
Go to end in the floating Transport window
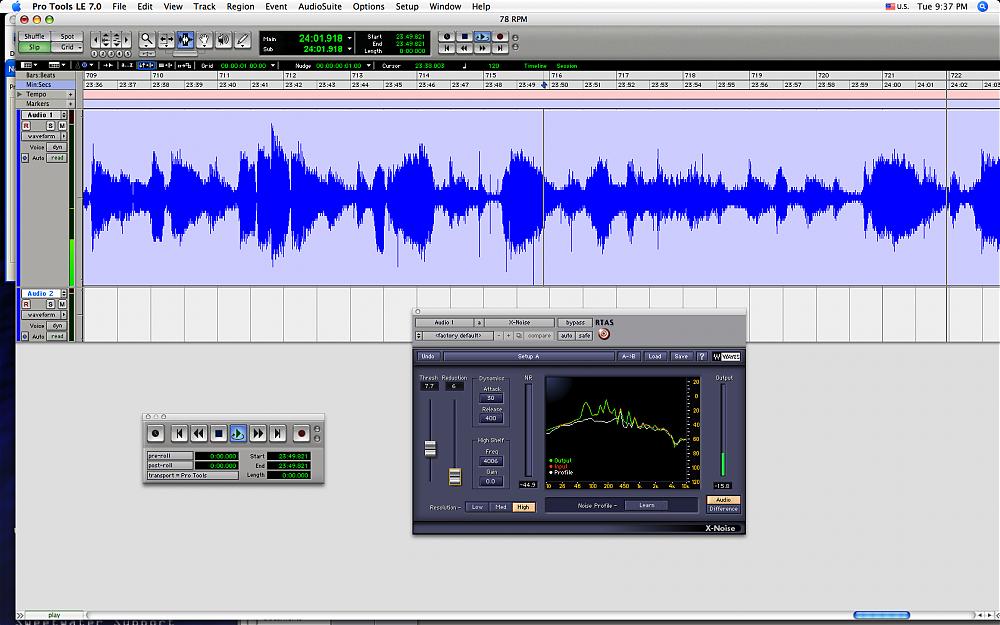point(277,434)
